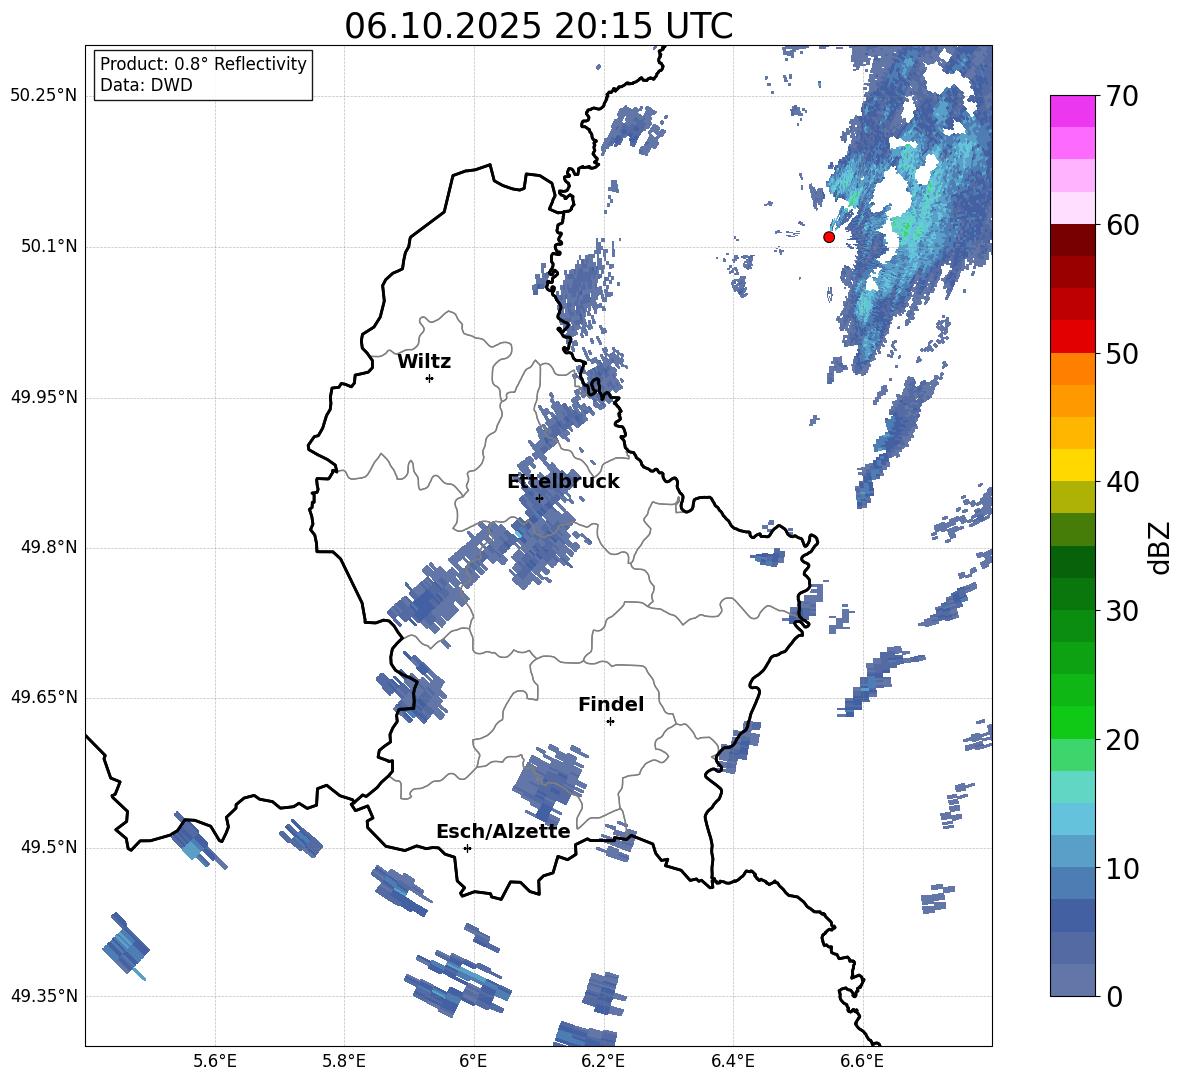The image size is (1184, 1081).
Task: Click the 50.25°N latitude label
Action: point(44,96)
